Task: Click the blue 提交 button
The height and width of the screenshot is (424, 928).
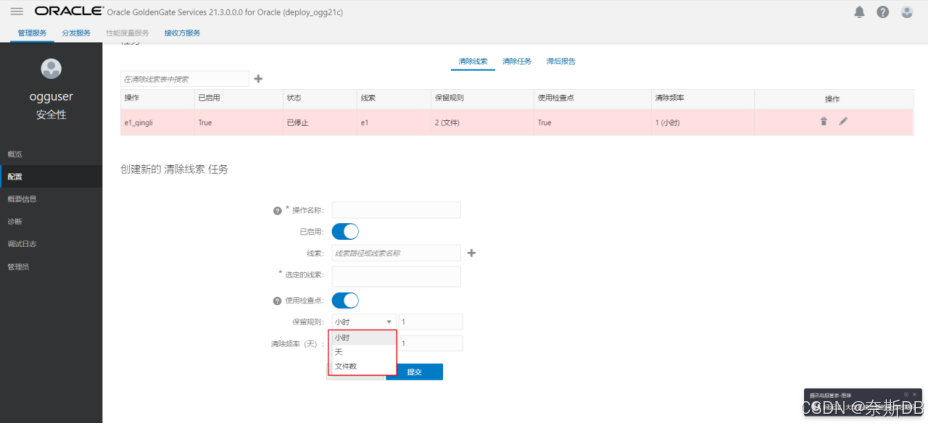Action: pyautogui.click(x=411, y=372)
